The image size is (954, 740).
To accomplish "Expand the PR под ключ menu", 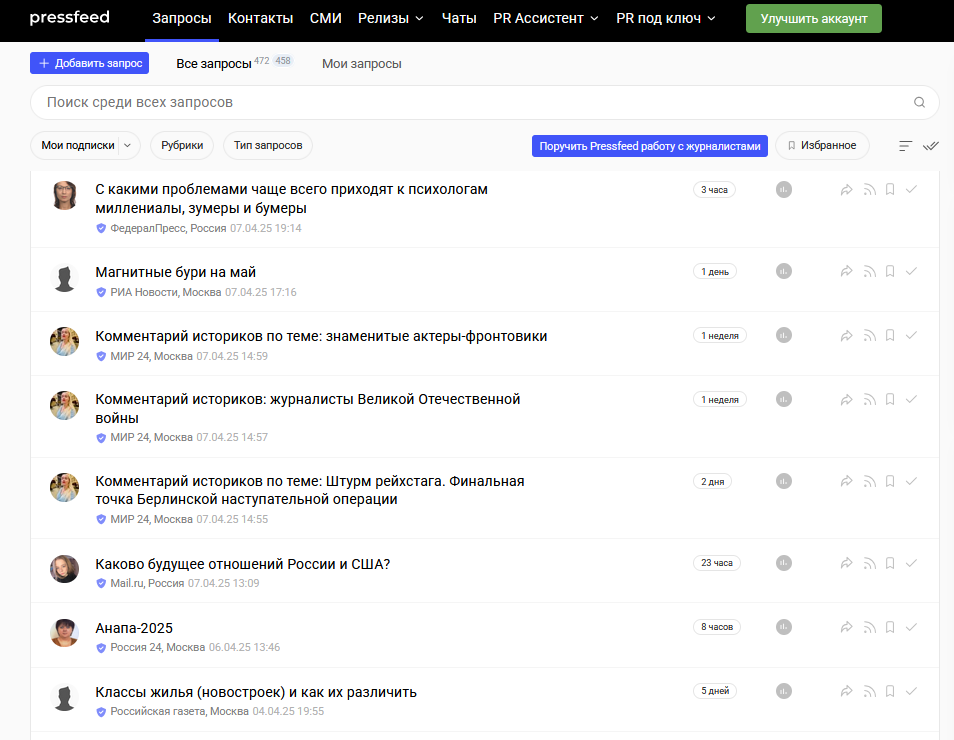I will [666, 18].
